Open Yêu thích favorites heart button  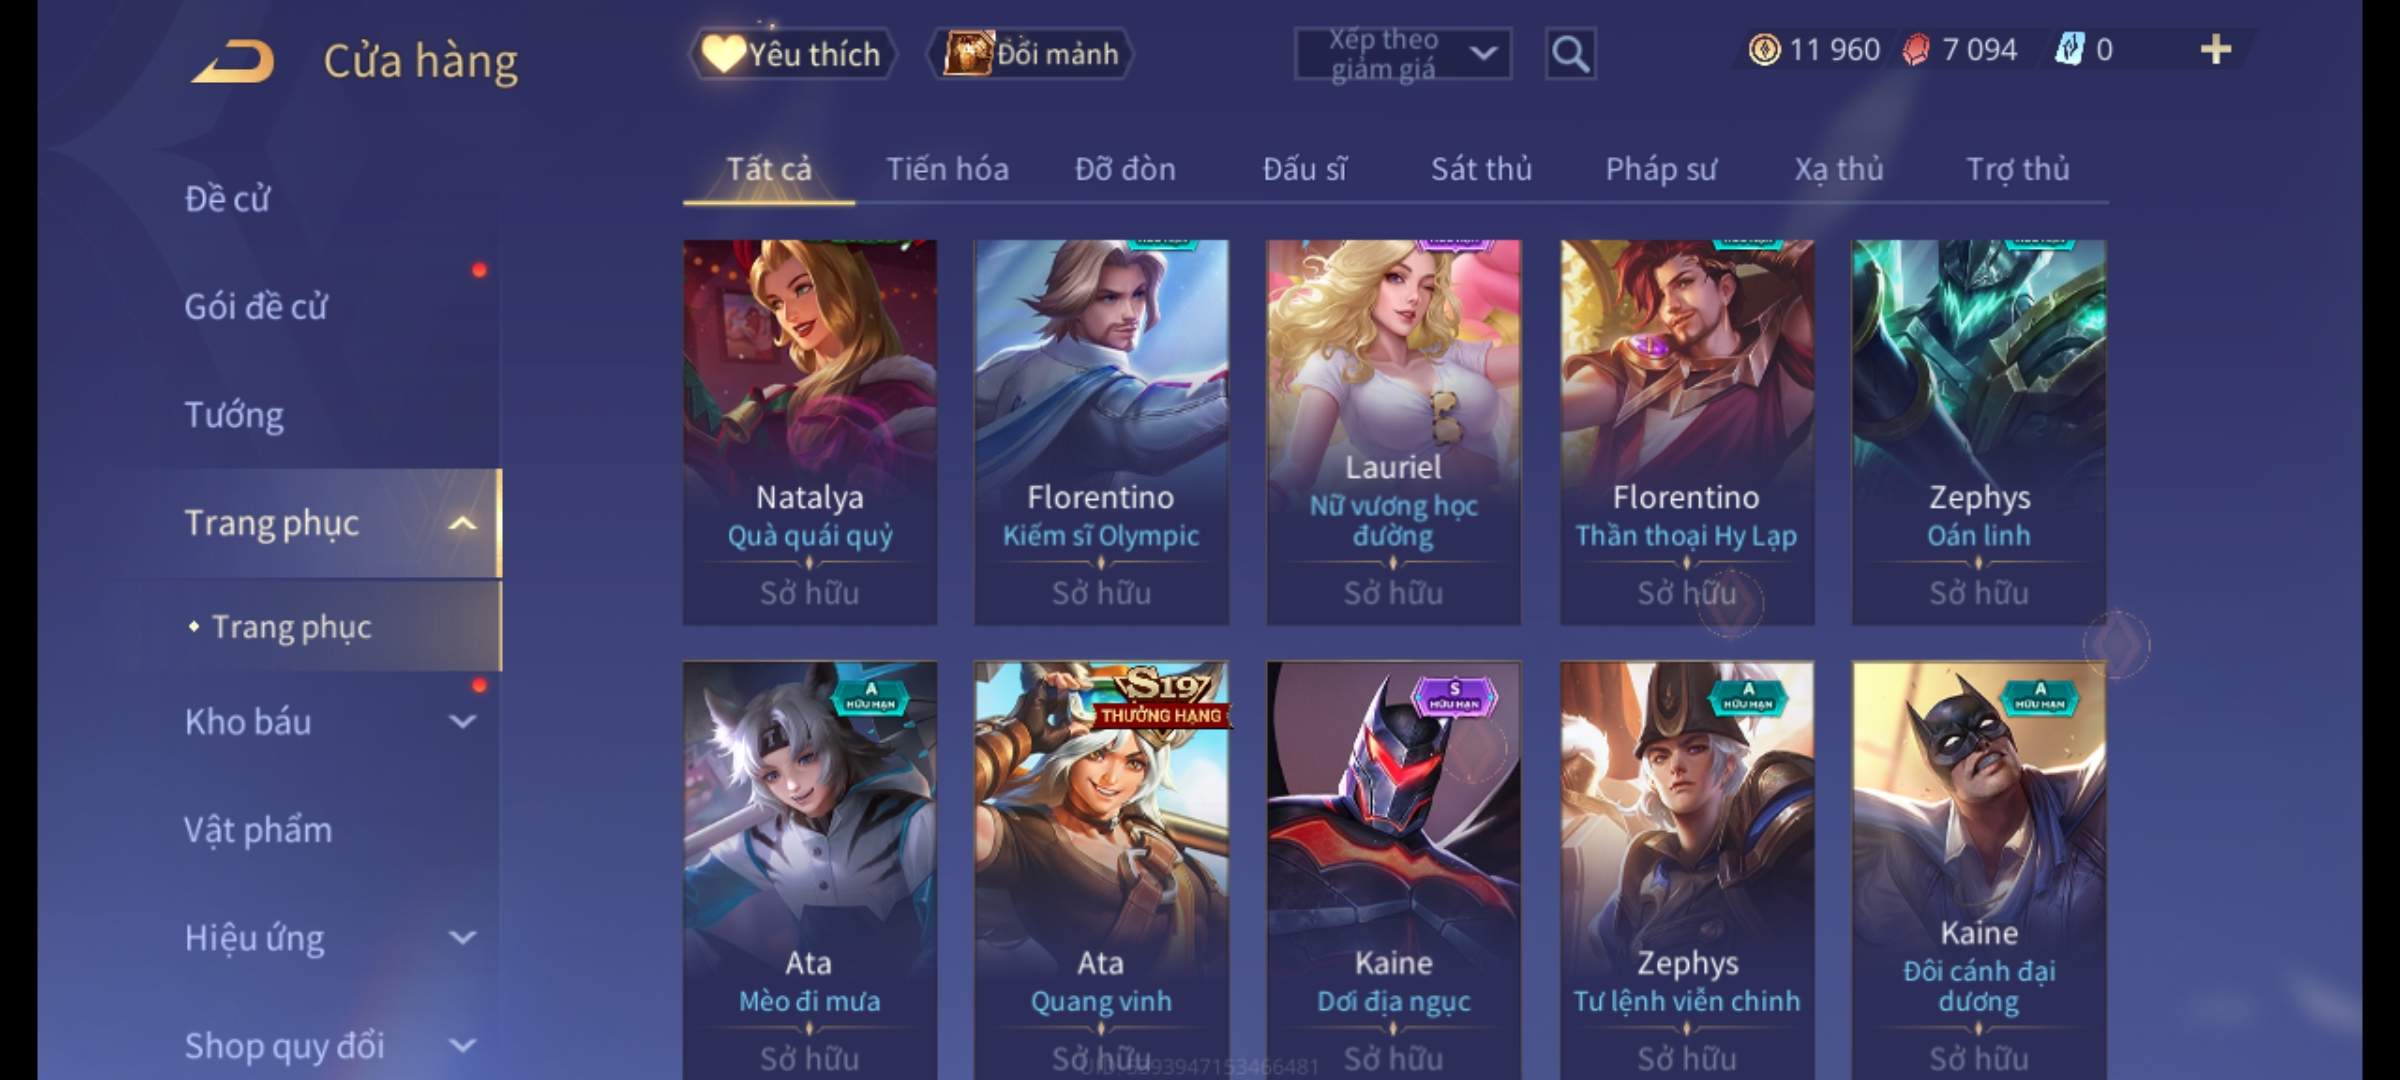[x=793, y=54]
